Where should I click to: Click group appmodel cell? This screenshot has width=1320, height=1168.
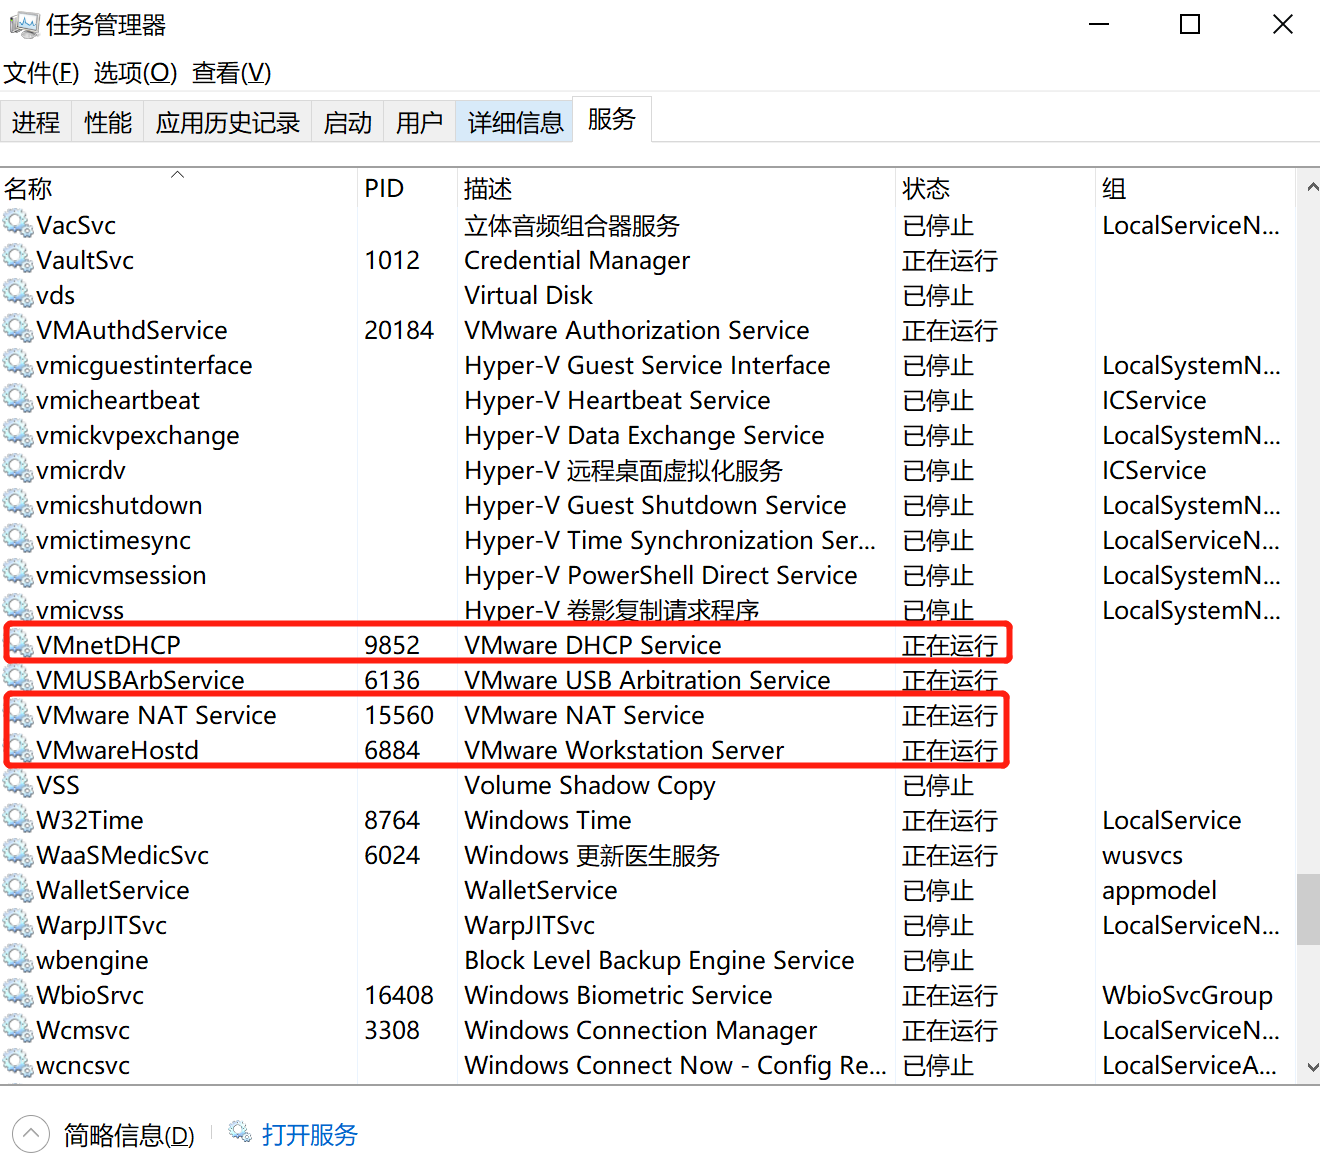point(1159,890)
